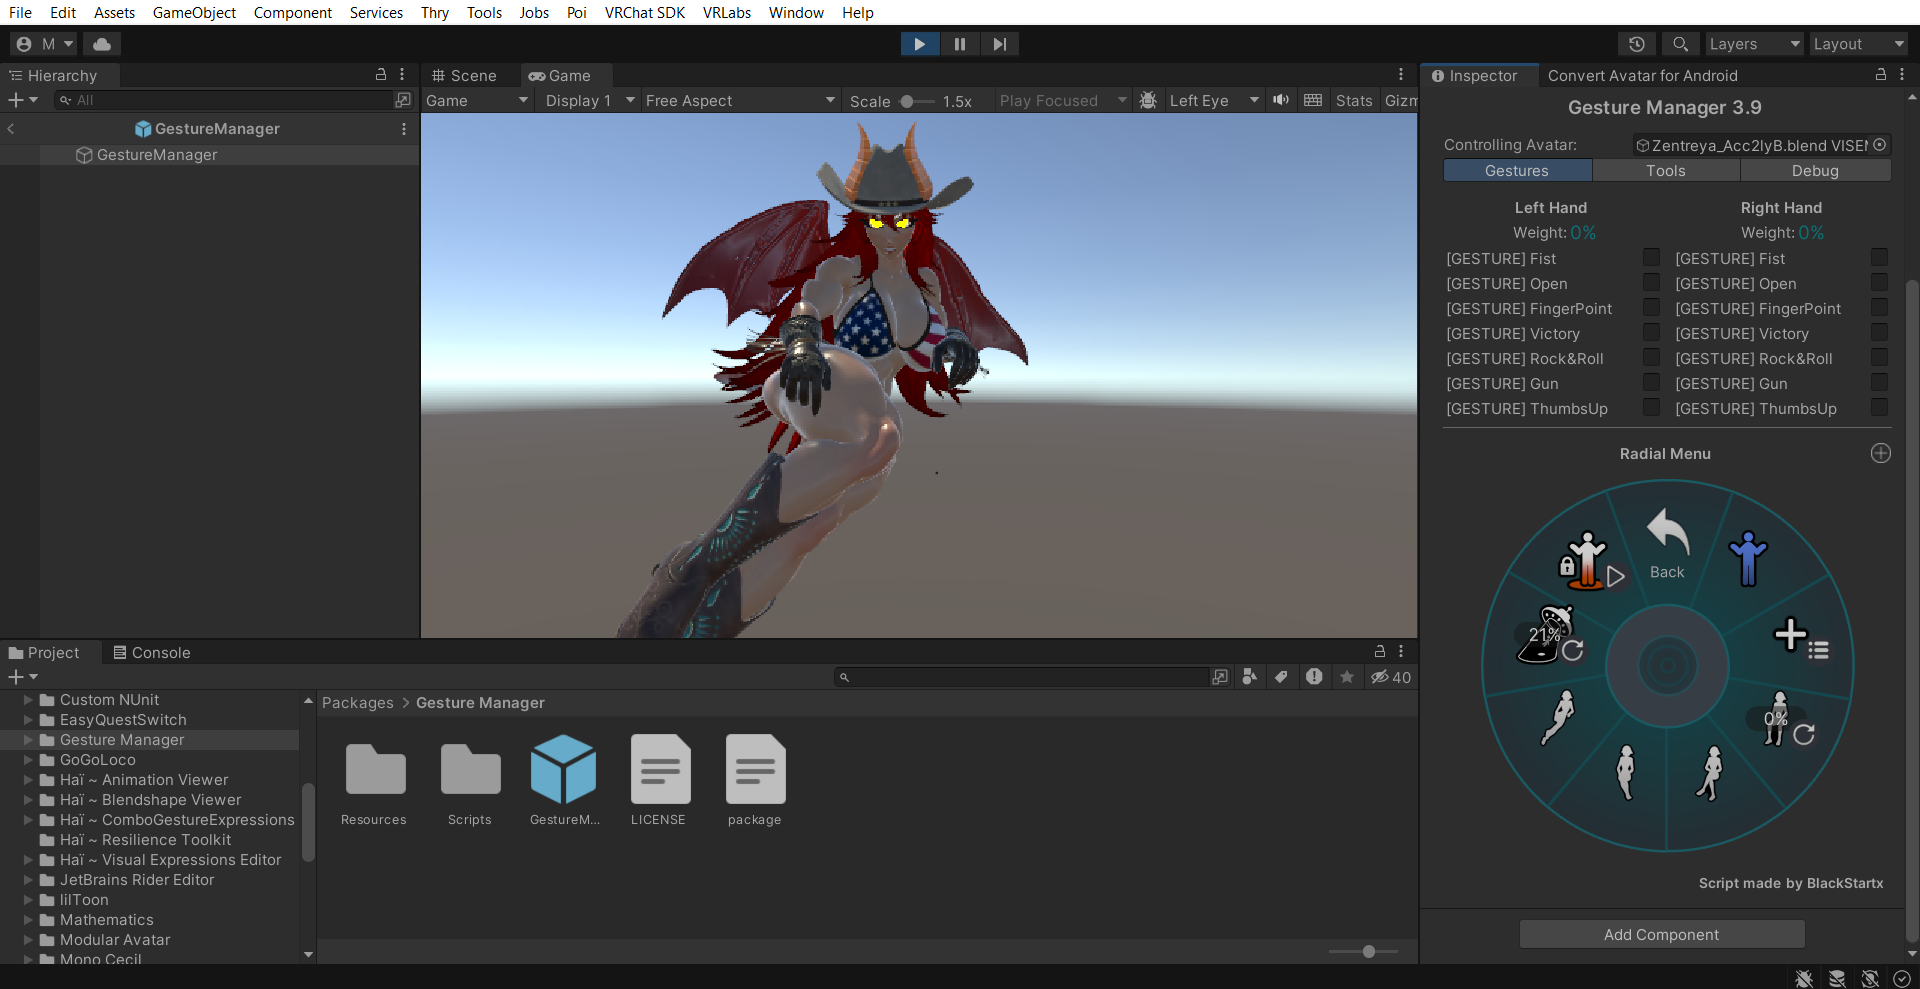Image resolution: width=1920 pixels, height=989 pixels.
Task: Click the Add Component button
Action: [1662, 934]
